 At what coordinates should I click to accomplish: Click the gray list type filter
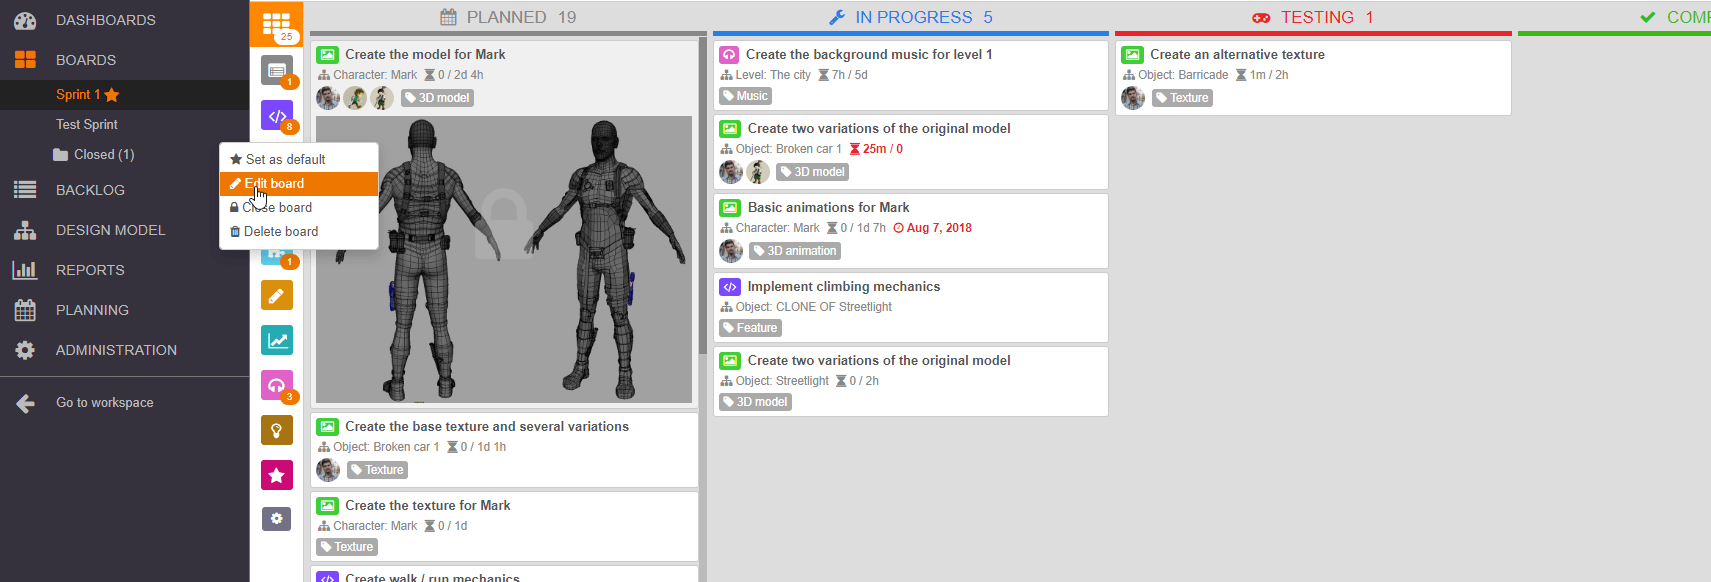(276, 70)
